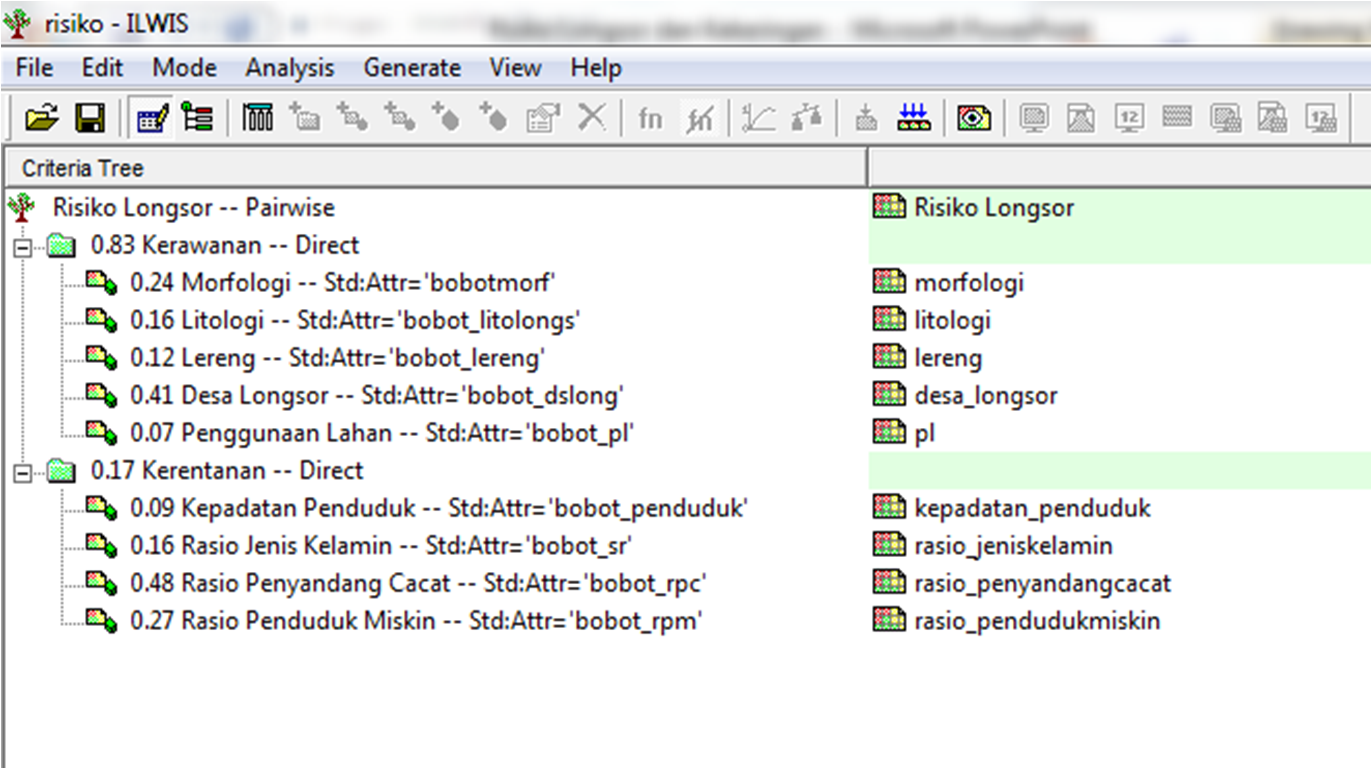This screenshot has height=769, width=1372.
Task: Click the 'litologi' map name cell
Action: [x=952, y=320]
